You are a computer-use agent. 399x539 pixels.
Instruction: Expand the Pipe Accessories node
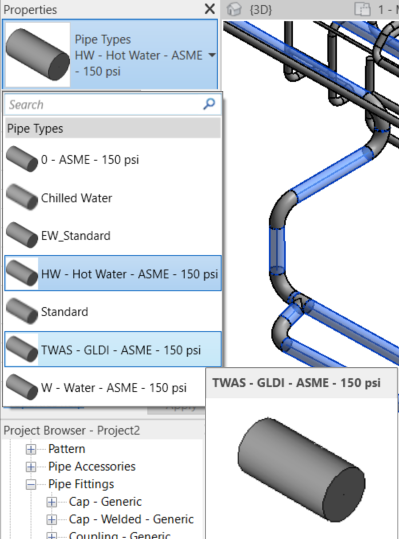(x=31, y=466)
